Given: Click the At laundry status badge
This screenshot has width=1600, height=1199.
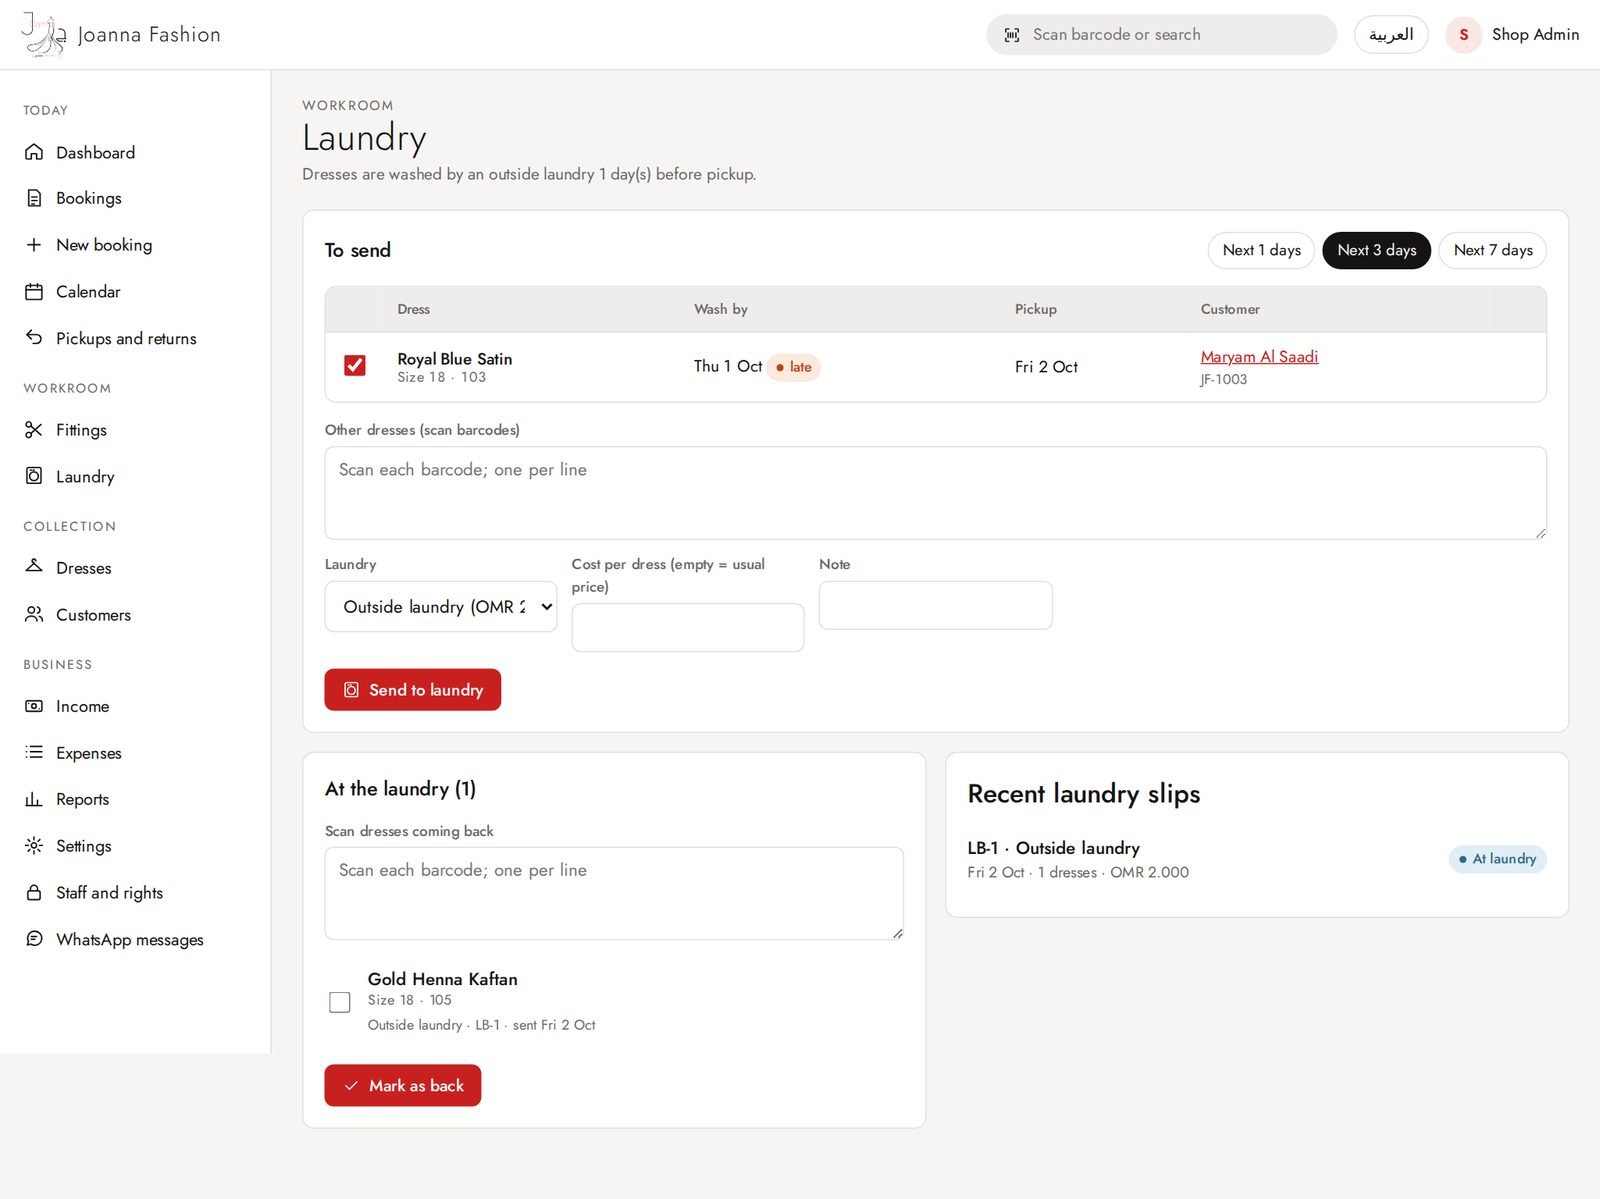Looking at the screenshot, I should tap(1497, 859).
